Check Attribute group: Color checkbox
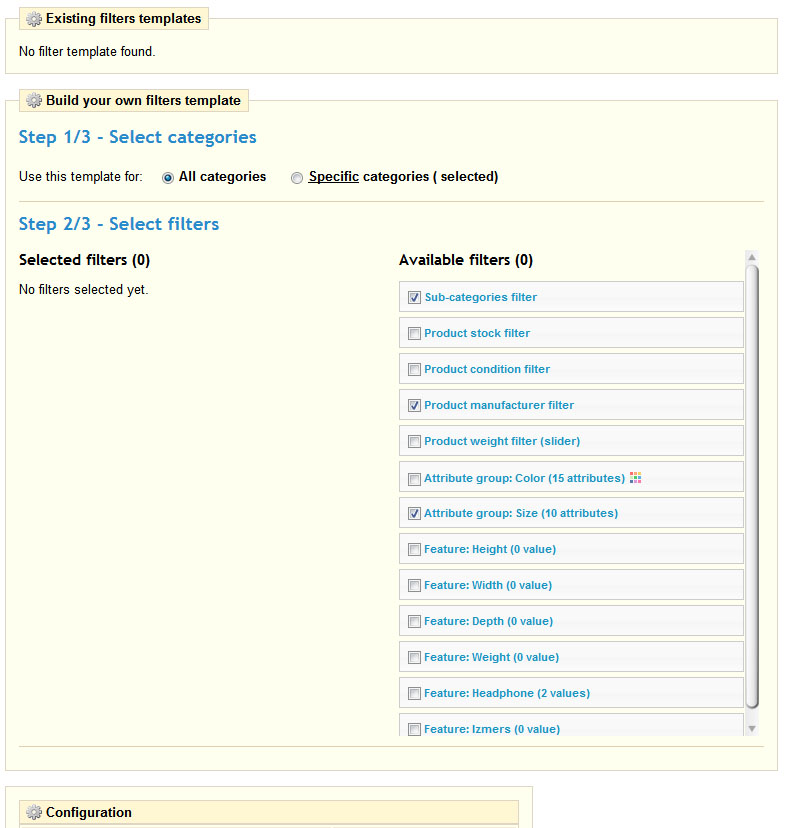806x828 pixels. point(414,479)
